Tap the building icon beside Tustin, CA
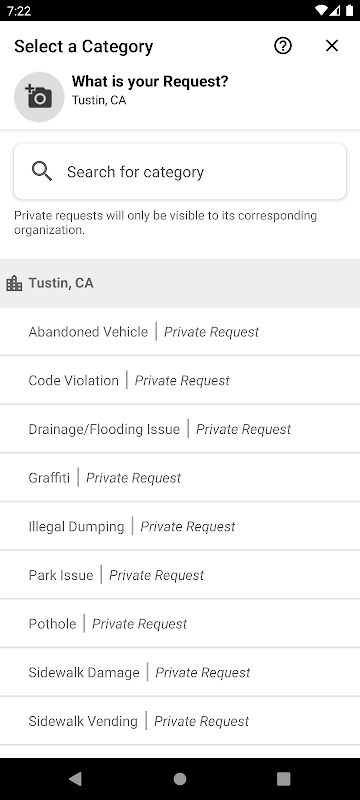This screenshot has height=800, width=360. pyautogui.click(x=14, y=283)
